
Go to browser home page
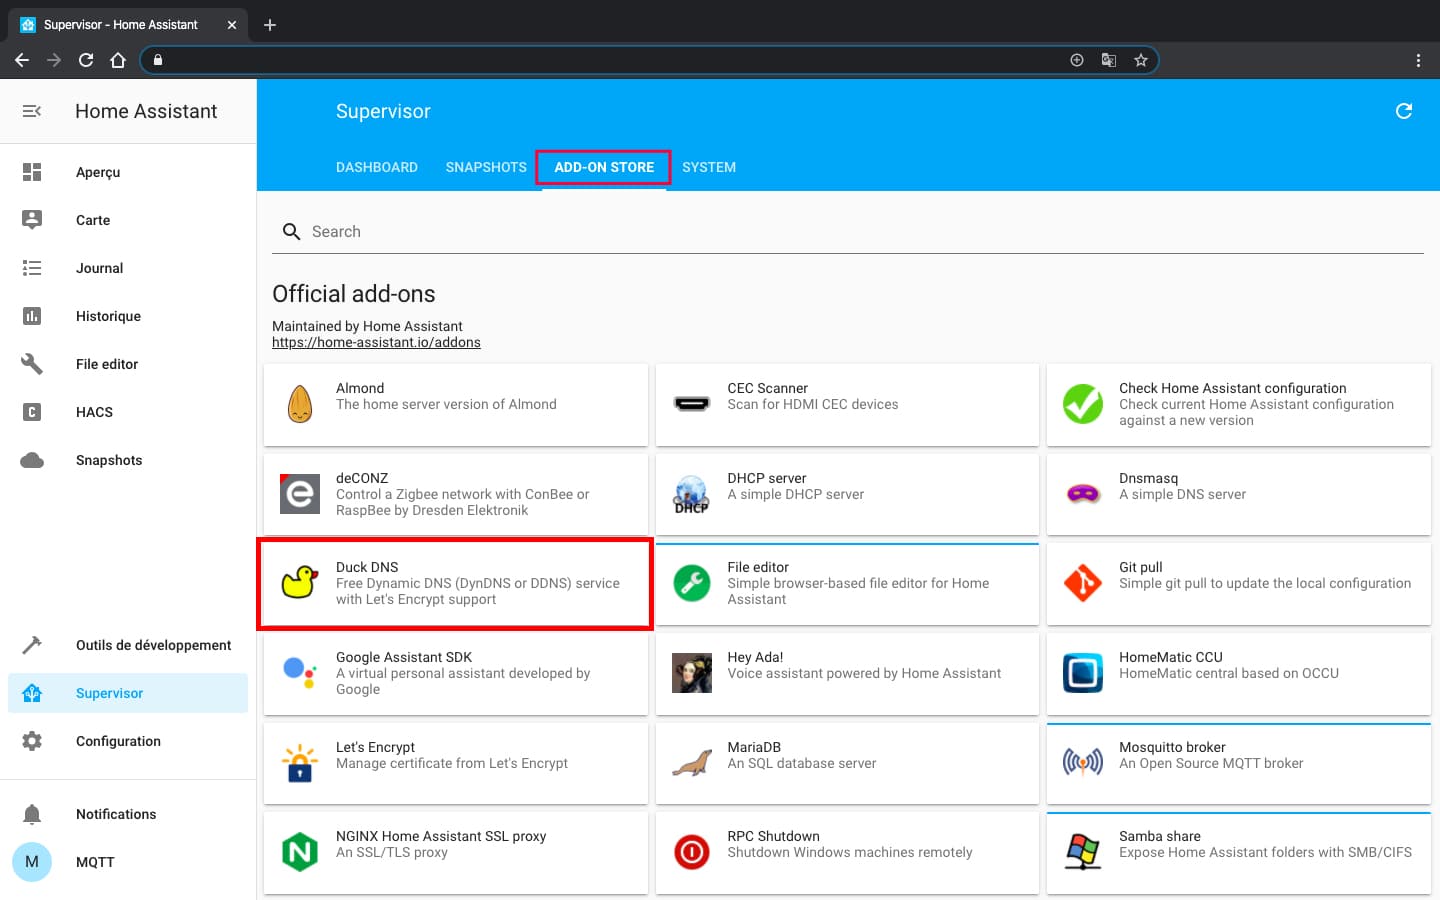[x=118, y=60]
